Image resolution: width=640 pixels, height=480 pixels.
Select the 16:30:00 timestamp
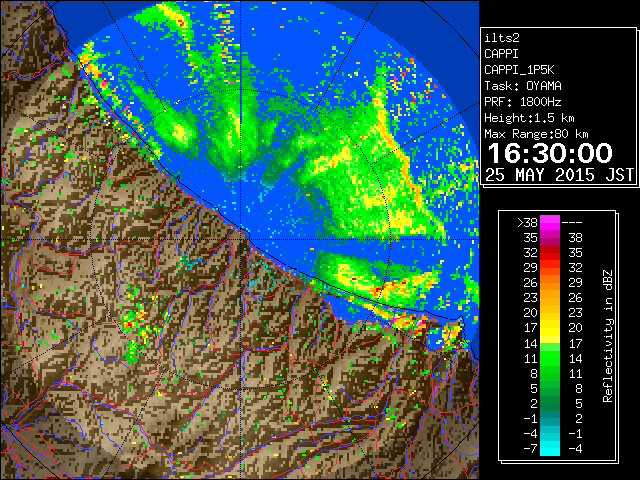(x=550, y=153)
